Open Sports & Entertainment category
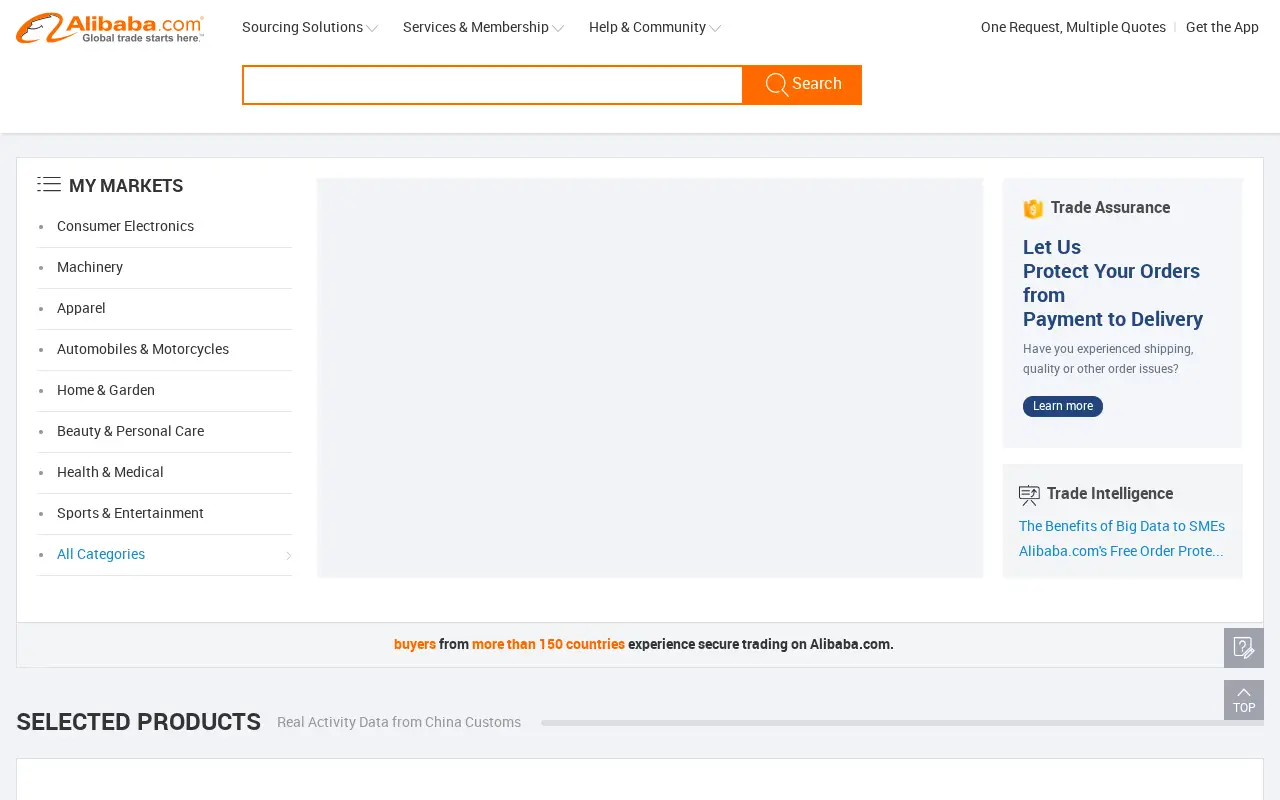 click(130, 513)
